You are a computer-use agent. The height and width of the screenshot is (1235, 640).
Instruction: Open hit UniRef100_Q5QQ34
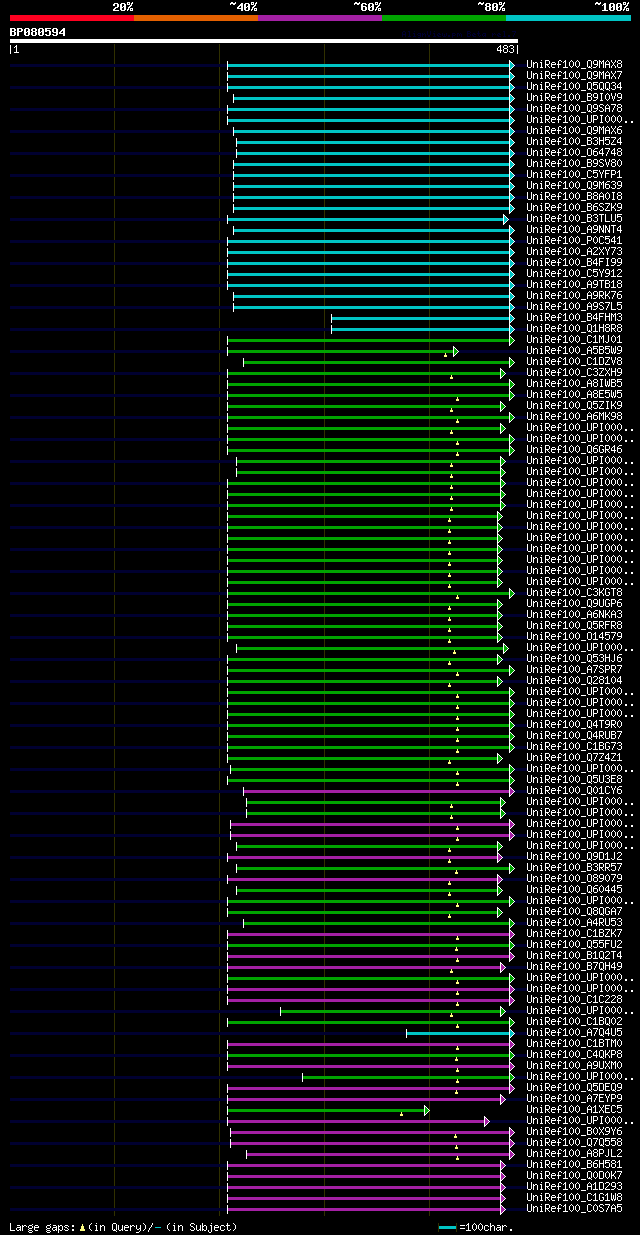click(x=576, y=87)
